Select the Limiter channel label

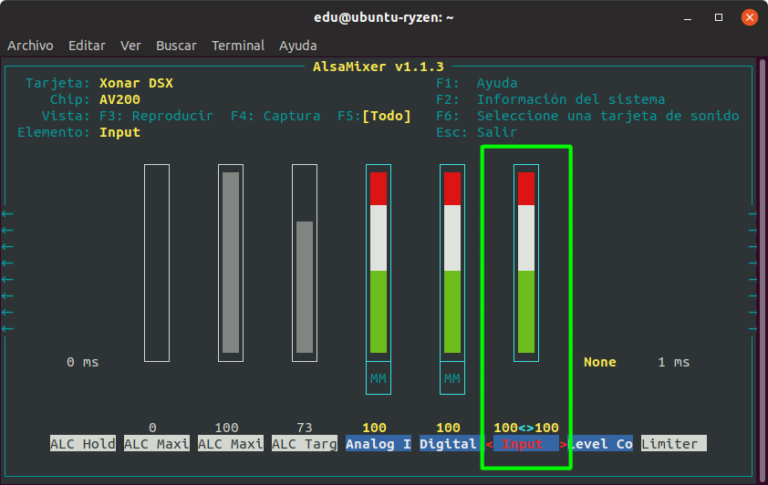[673, 444]
